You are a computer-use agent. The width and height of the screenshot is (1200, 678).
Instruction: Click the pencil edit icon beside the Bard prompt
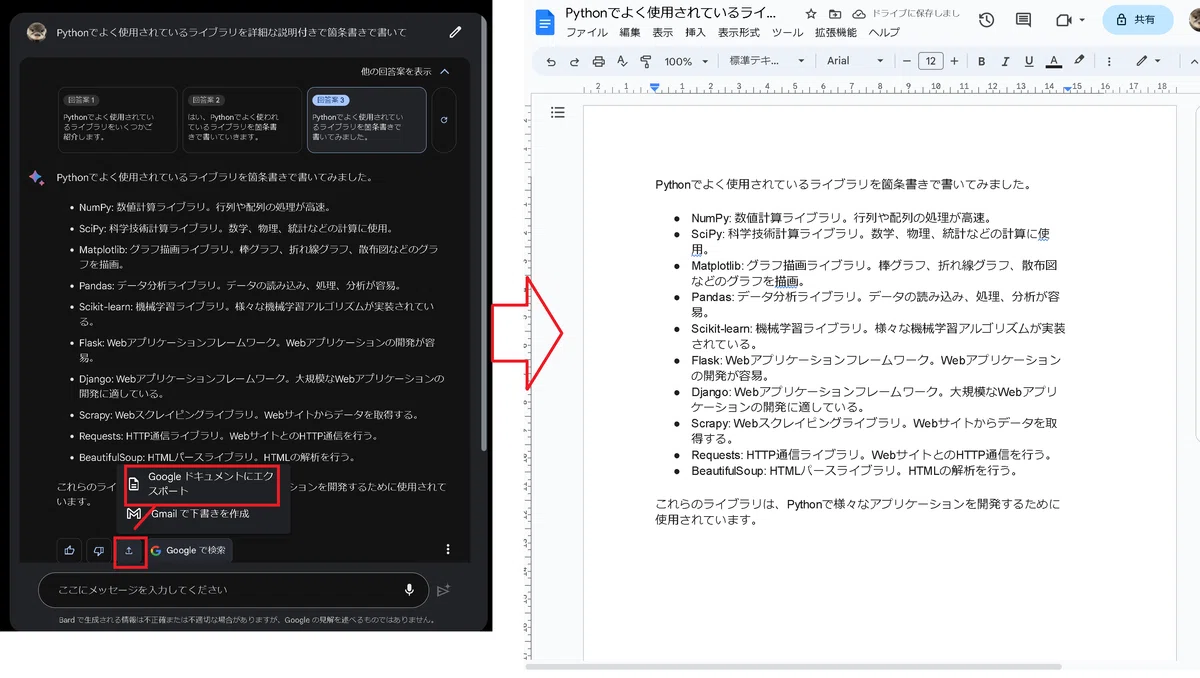pos(456,32)
